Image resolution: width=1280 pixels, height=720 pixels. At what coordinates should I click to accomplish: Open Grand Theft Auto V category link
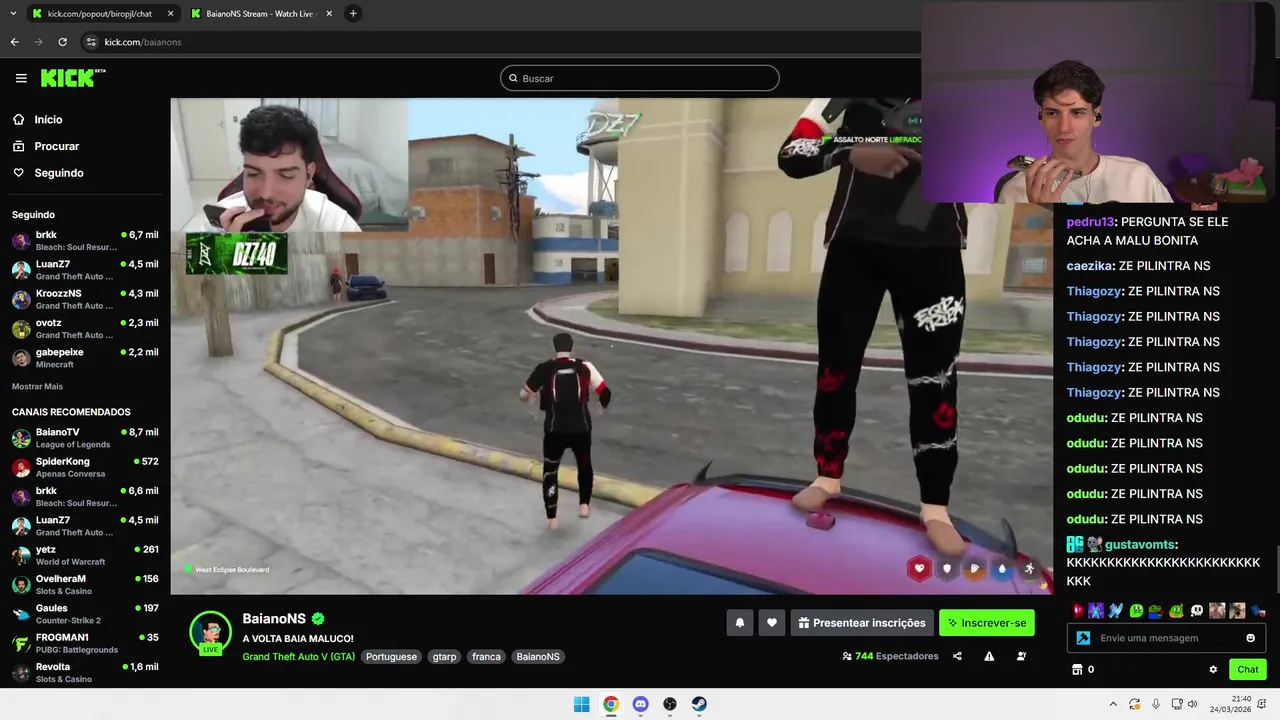coord(298,657)
